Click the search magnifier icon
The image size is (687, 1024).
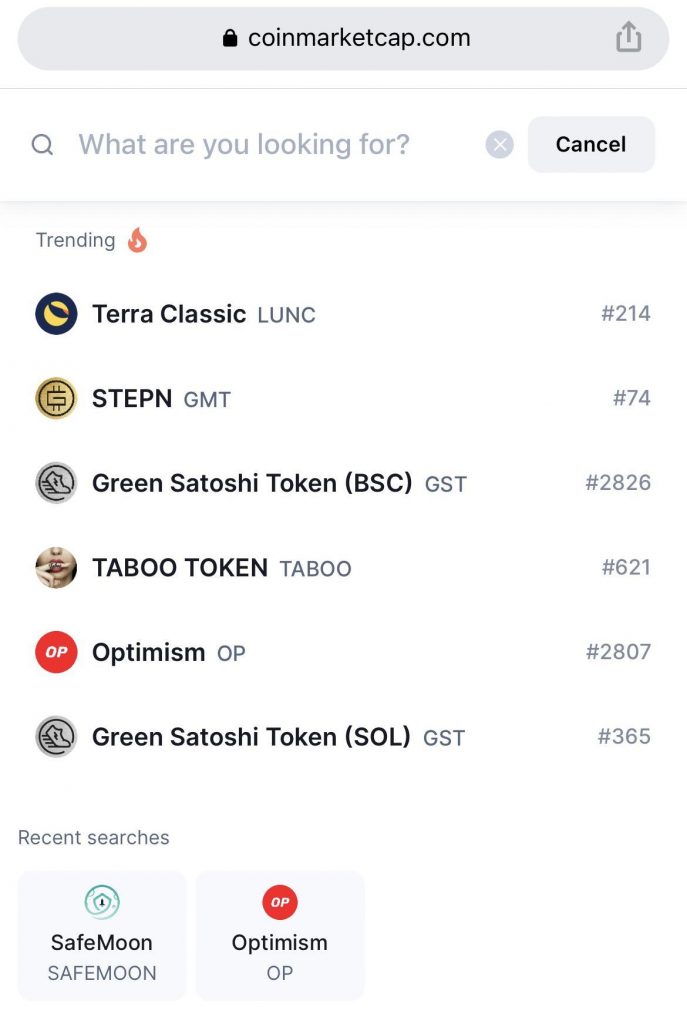click(42, 144)
